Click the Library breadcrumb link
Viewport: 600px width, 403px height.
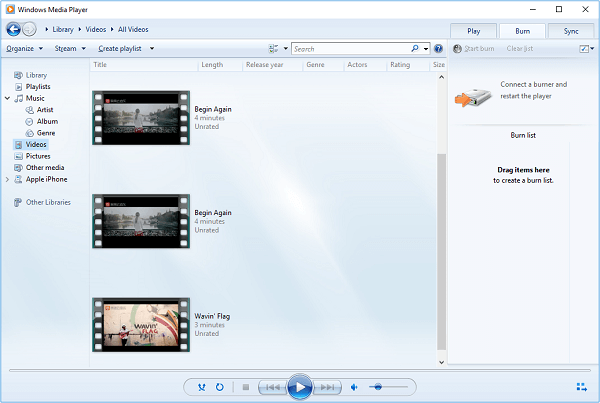63,29
